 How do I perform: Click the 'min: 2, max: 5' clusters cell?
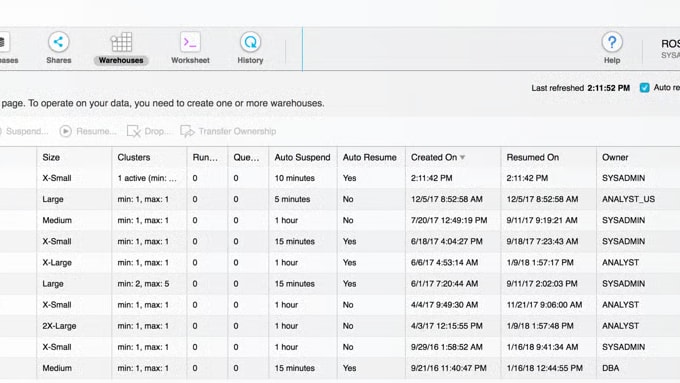[x=143, y=284]
